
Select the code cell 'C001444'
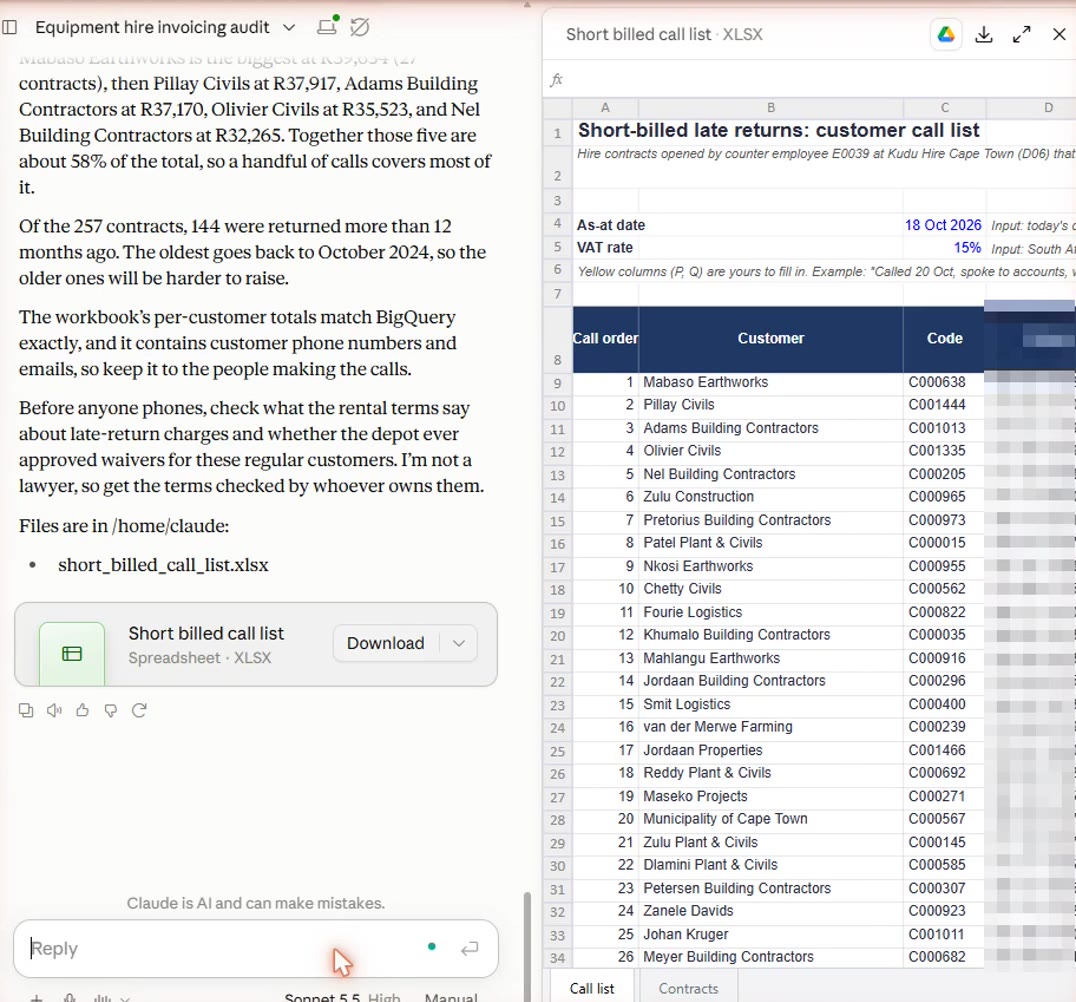(944, 405)
